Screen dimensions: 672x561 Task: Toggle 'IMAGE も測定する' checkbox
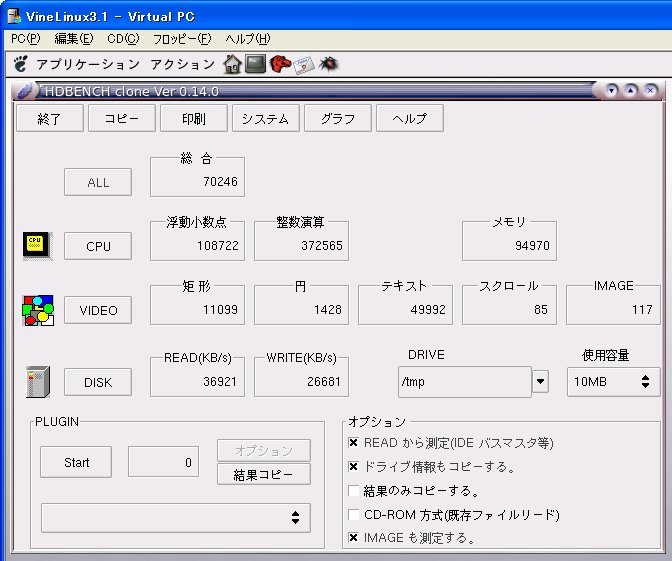(354, 537)
